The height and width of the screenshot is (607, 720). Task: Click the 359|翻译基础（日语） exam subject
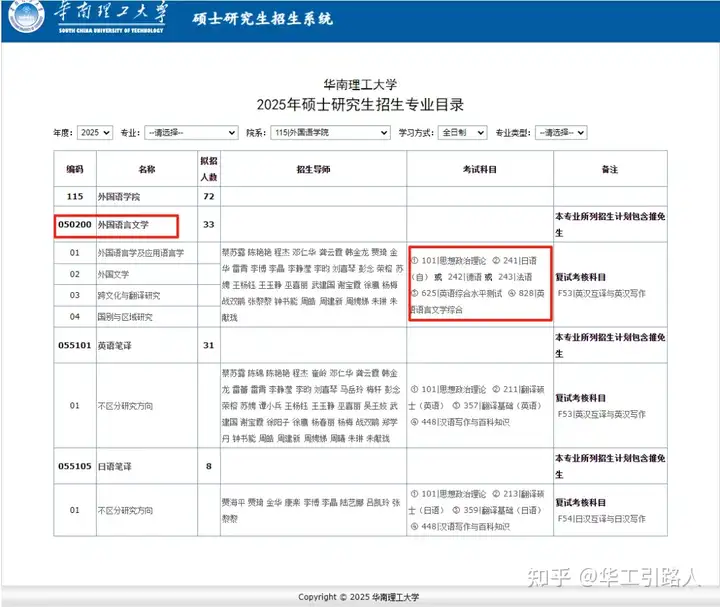coord(497,510)
